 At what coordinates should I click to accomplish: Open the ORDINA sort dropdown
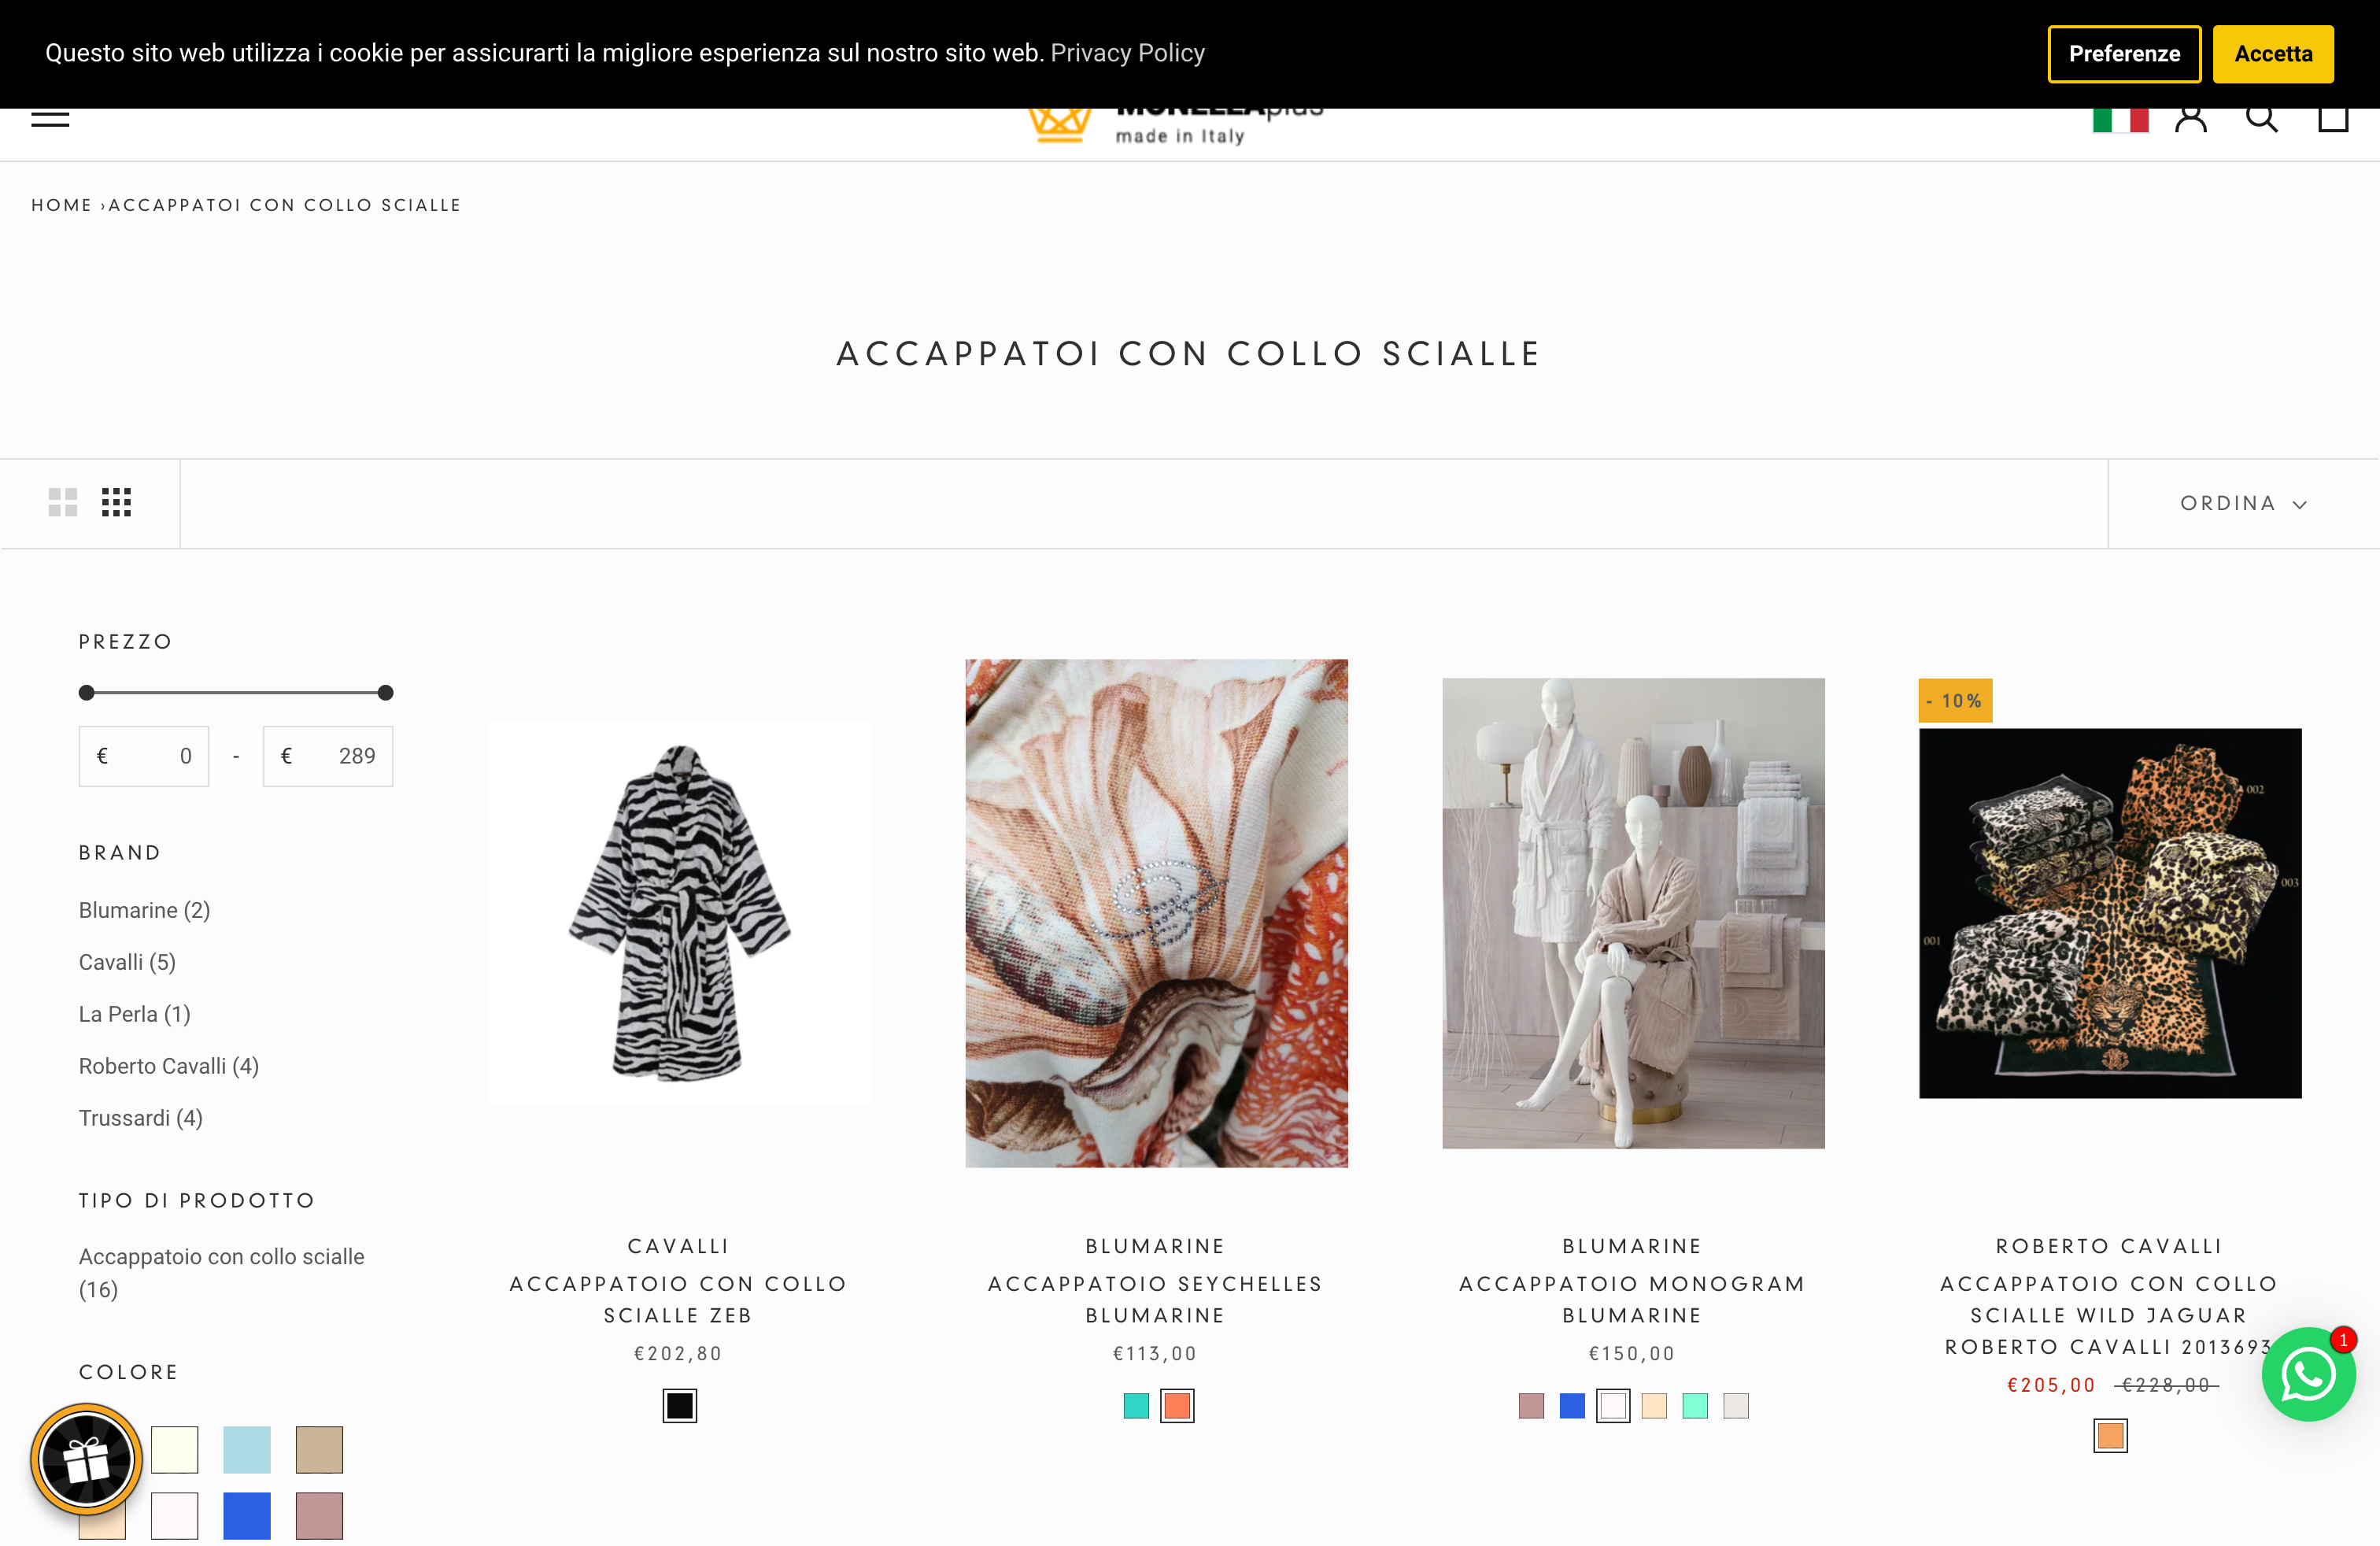2243,503
